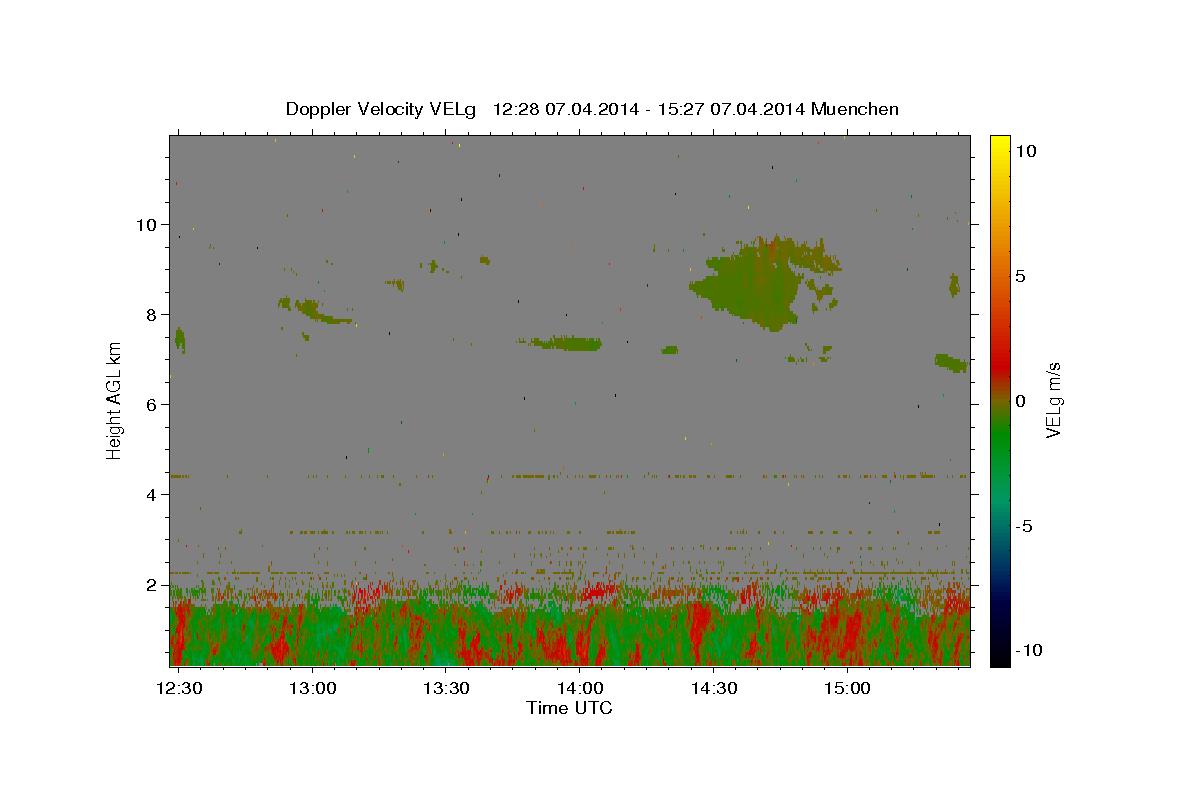This screenshot has height=800, width=1200.
Task: Click the height tick label 6
Action: pos(152,405)
